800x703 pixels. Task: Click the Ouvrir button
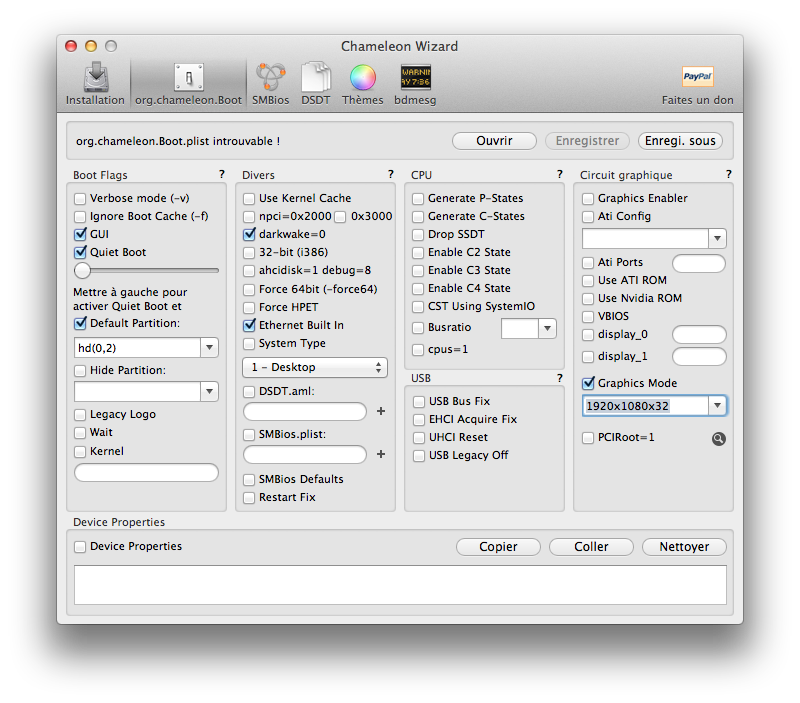point(494,141)
